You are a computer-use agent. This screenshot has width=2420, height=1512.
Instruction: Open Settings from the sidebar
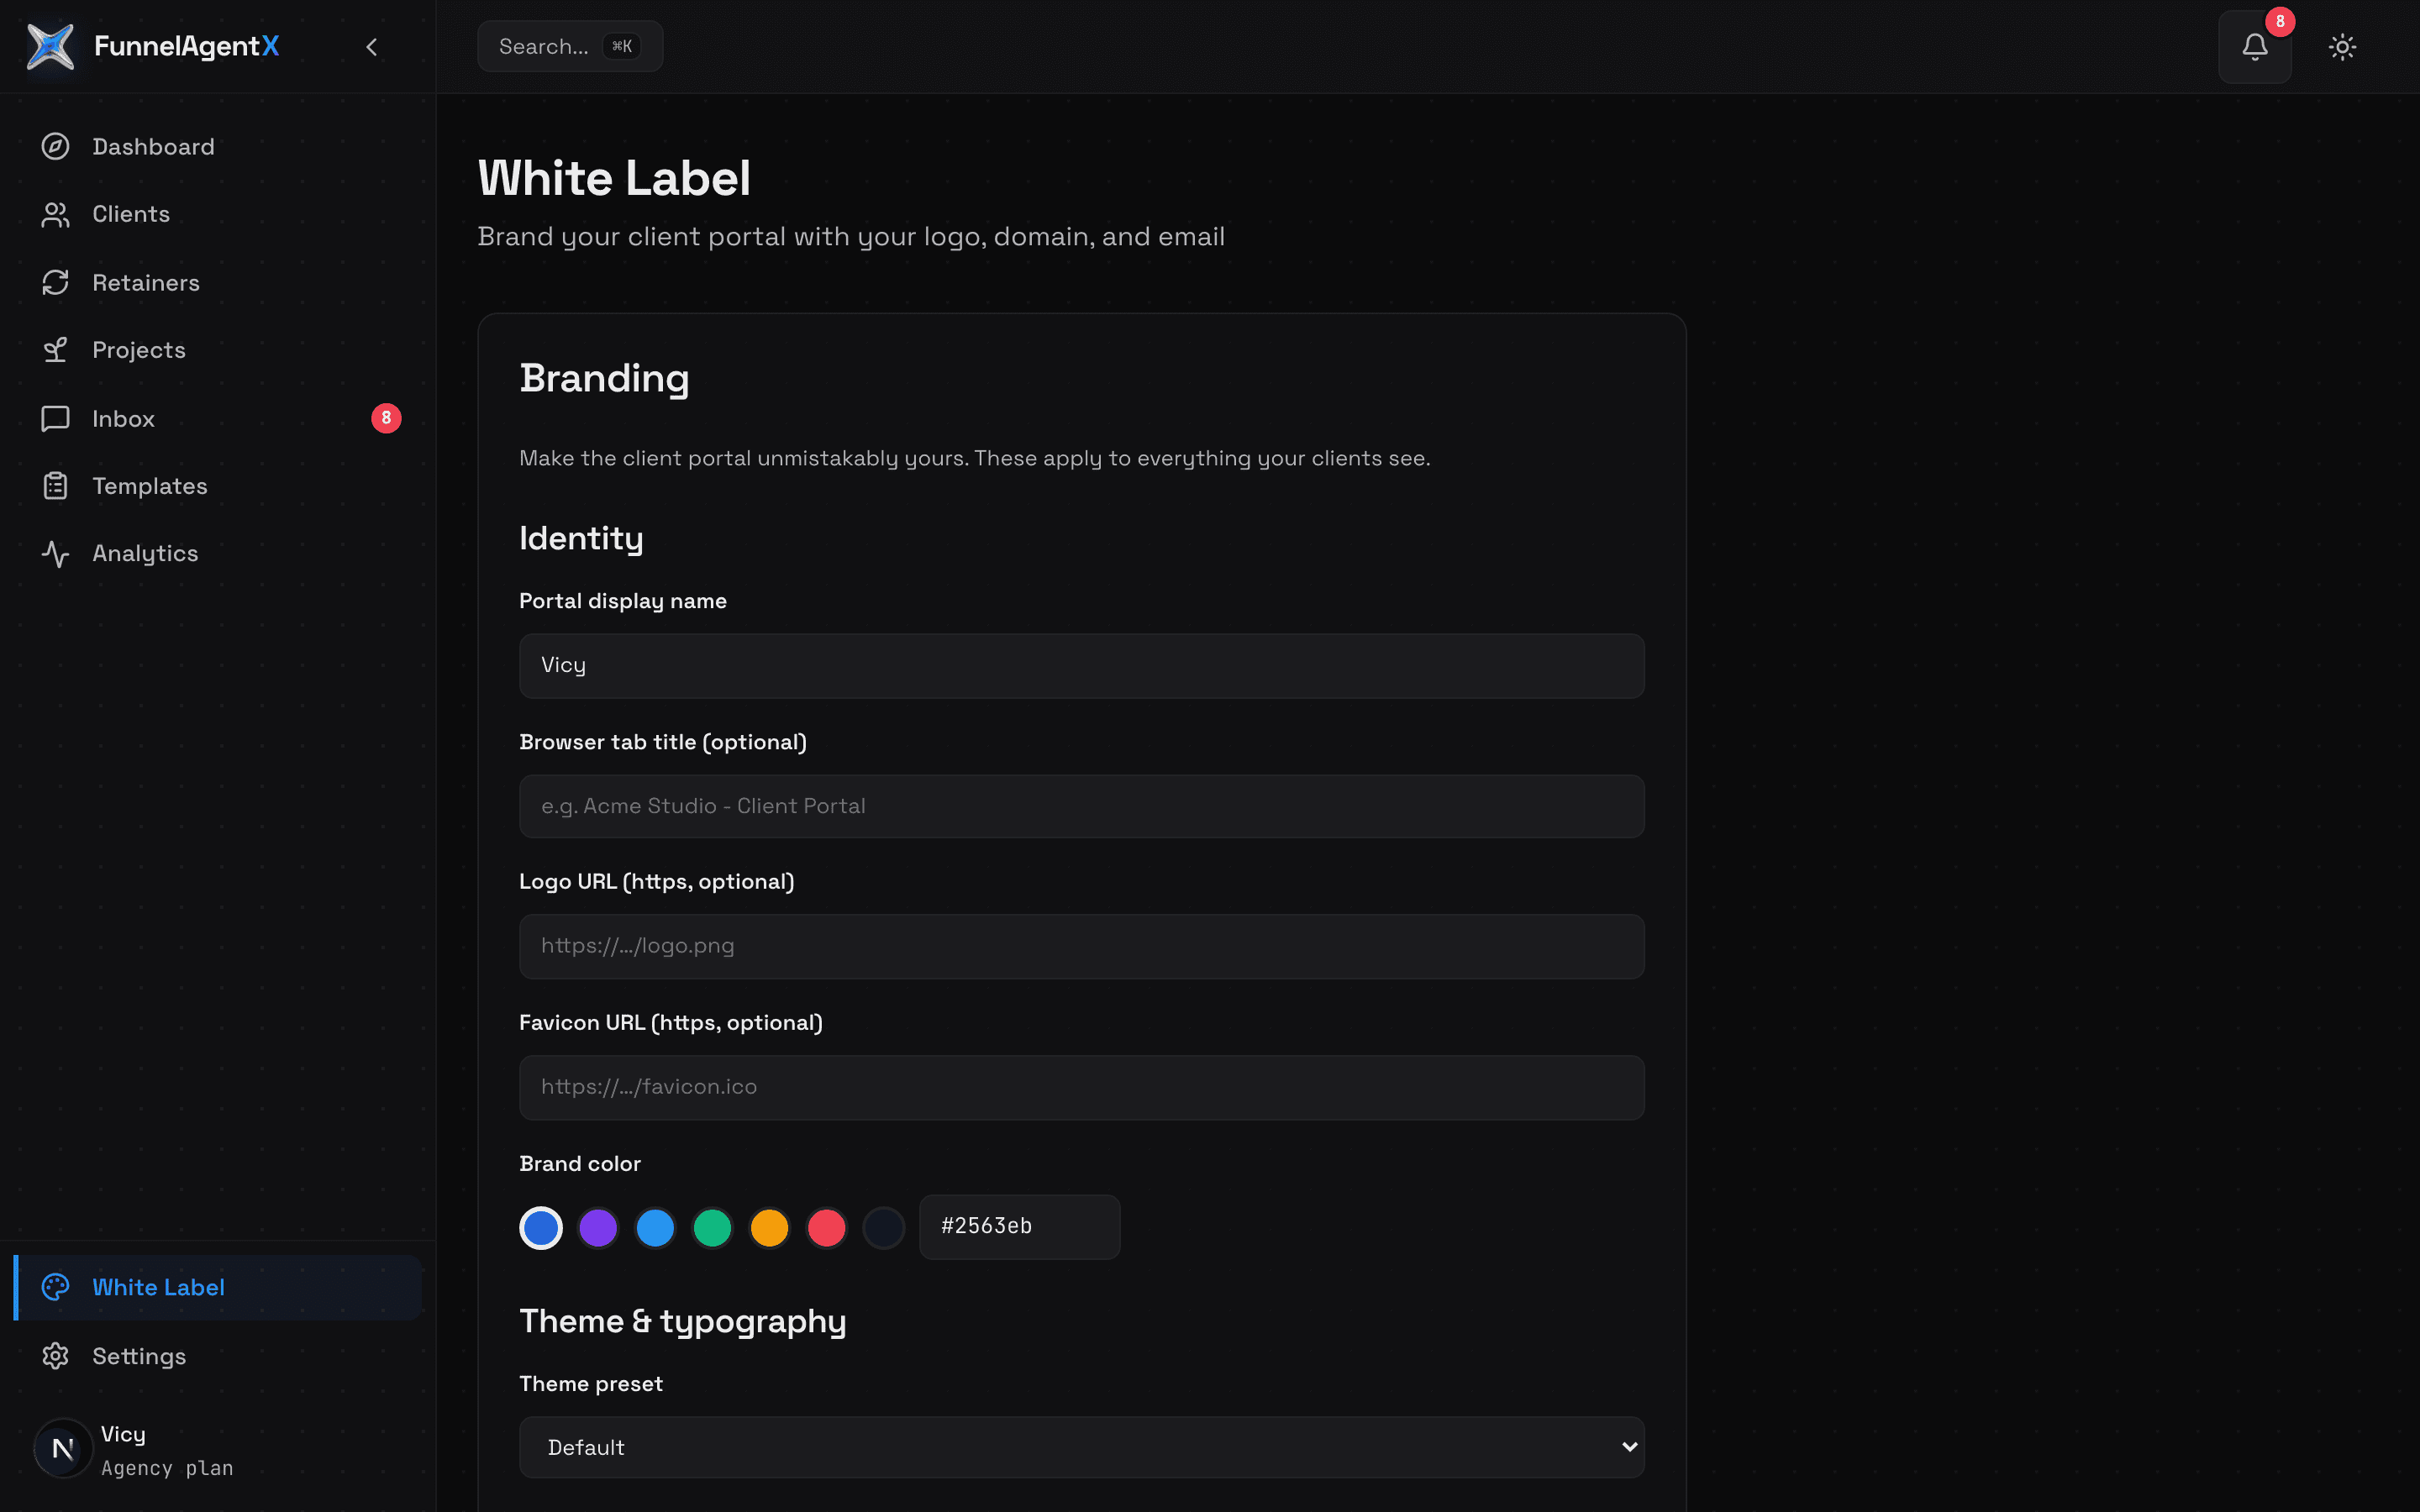tap(218, 1356)
